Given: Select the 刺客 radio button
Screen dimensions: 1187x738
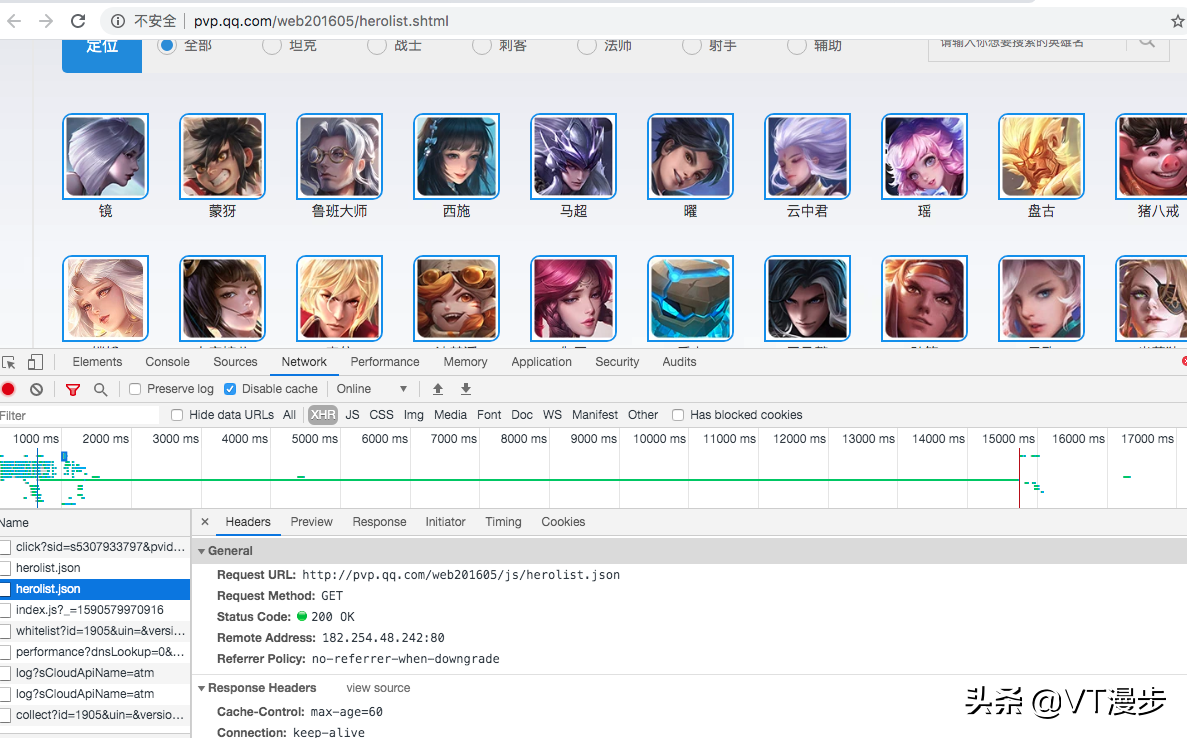Looking at the screenshot, I should 481,45.
